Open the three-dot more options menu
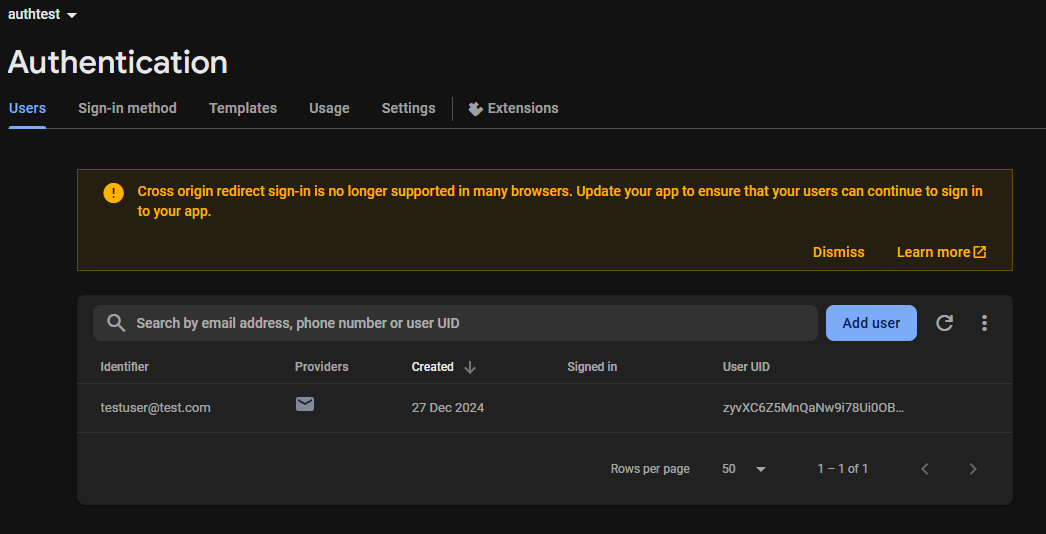This screenshot has width=1046, height=534. [x=984, y=323]
